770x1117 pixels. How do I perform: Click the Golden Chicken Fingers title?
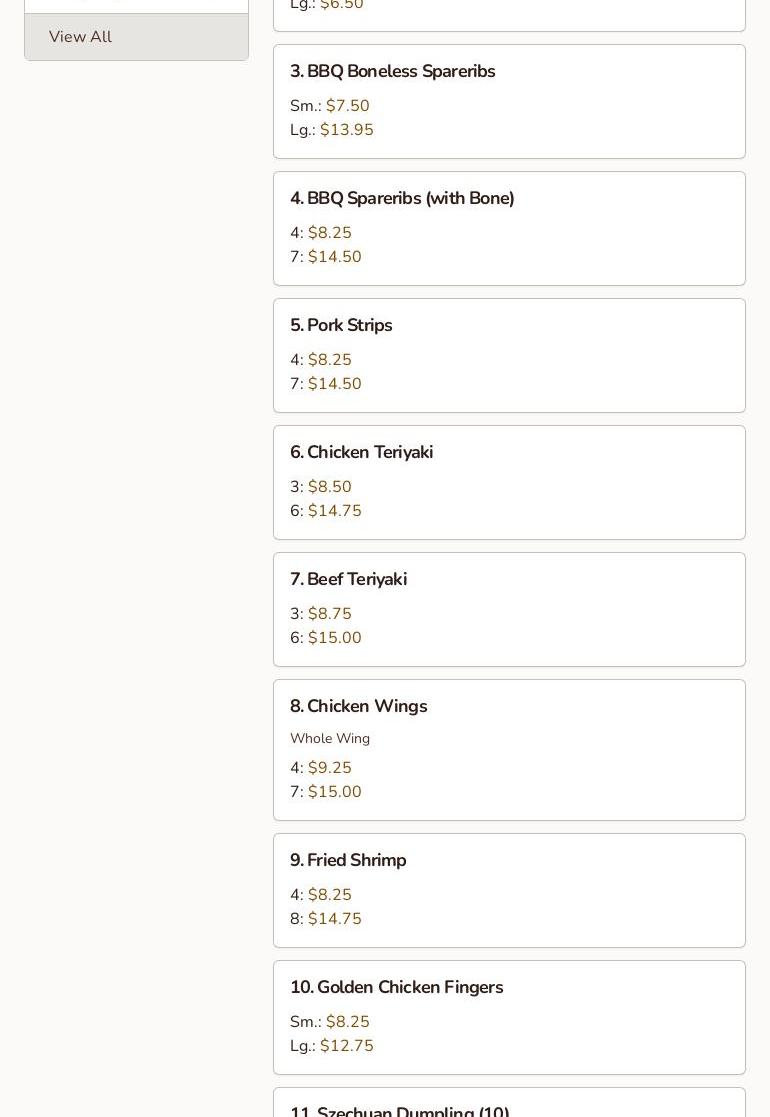point(396,988)
